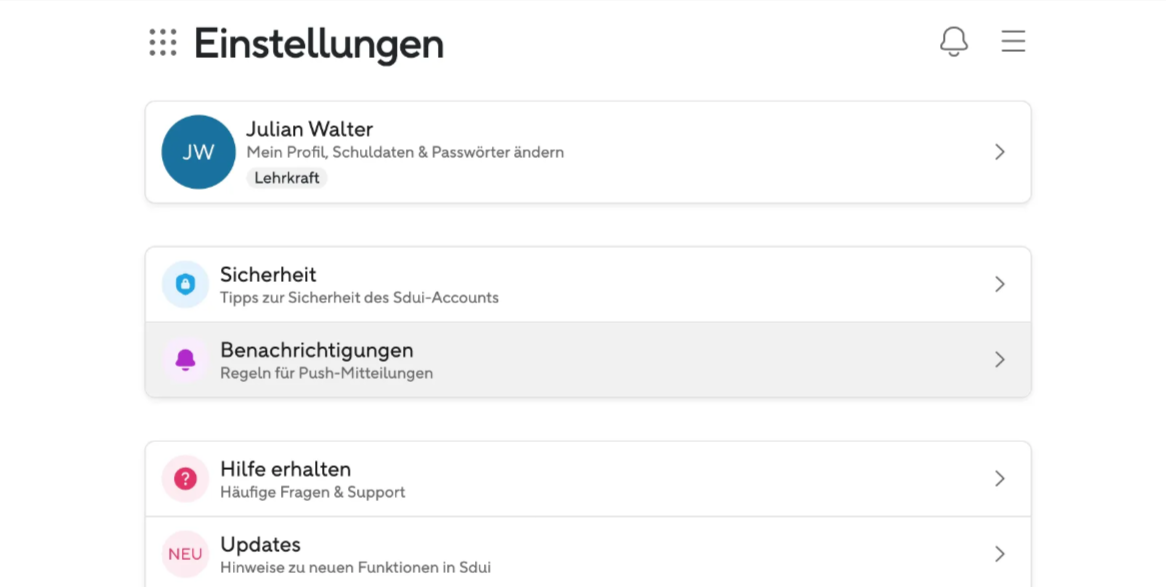
Task: Open the notifications bell in header
Action: pyautogui.click(x=954, y=41)
